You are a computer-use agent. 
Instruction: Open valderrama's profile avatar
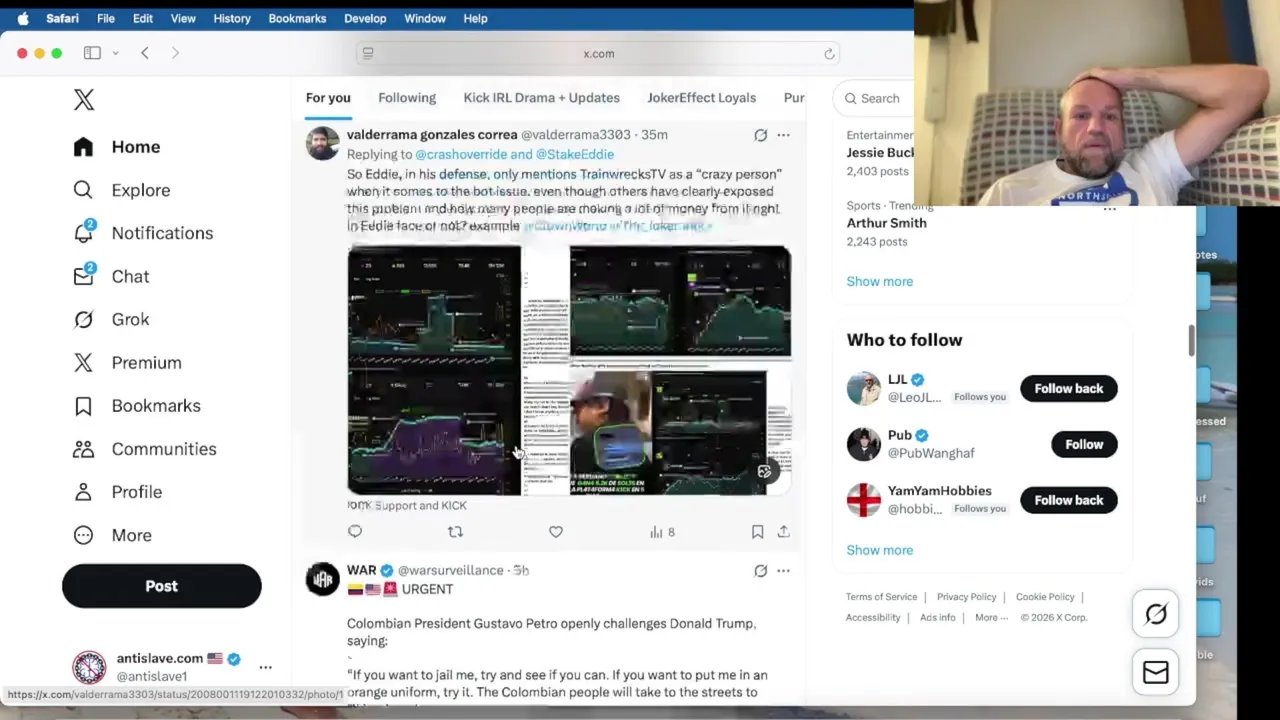(323, 143)
